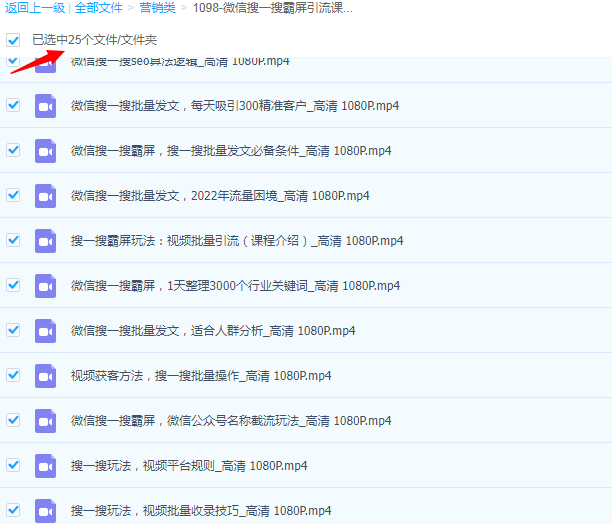
Task: Click video icon of 视频获客方法 file
Action: click(x=45, y=376)
